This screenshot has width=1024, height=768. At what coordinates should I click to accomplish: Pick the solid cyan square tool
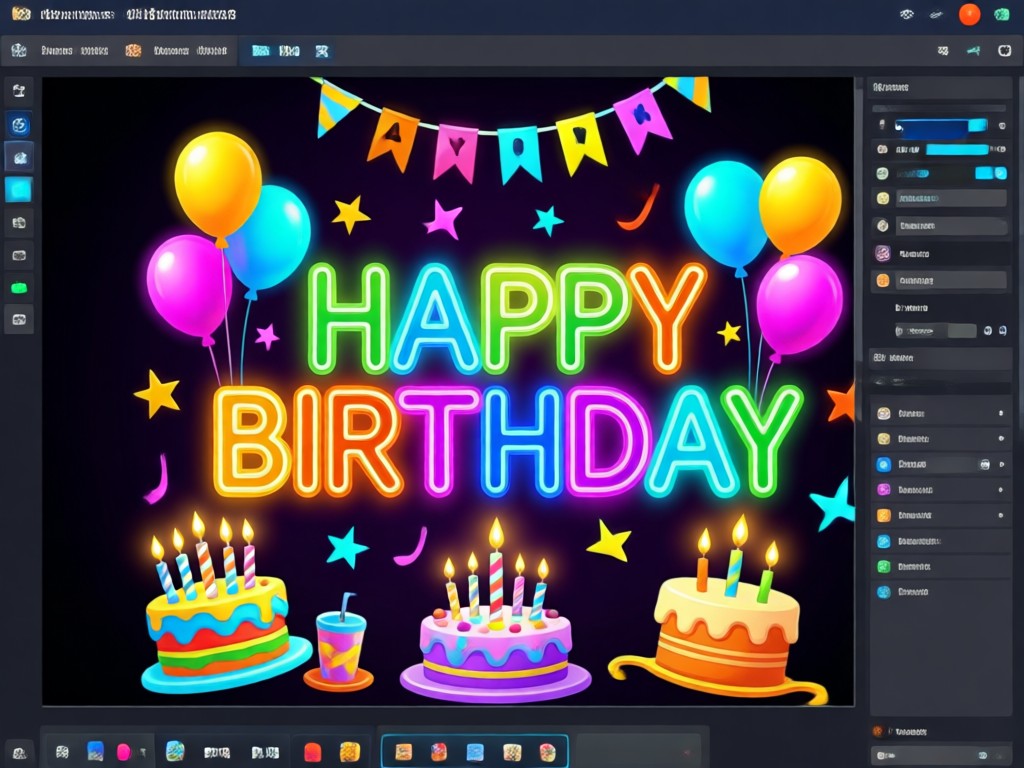(19, 190)
